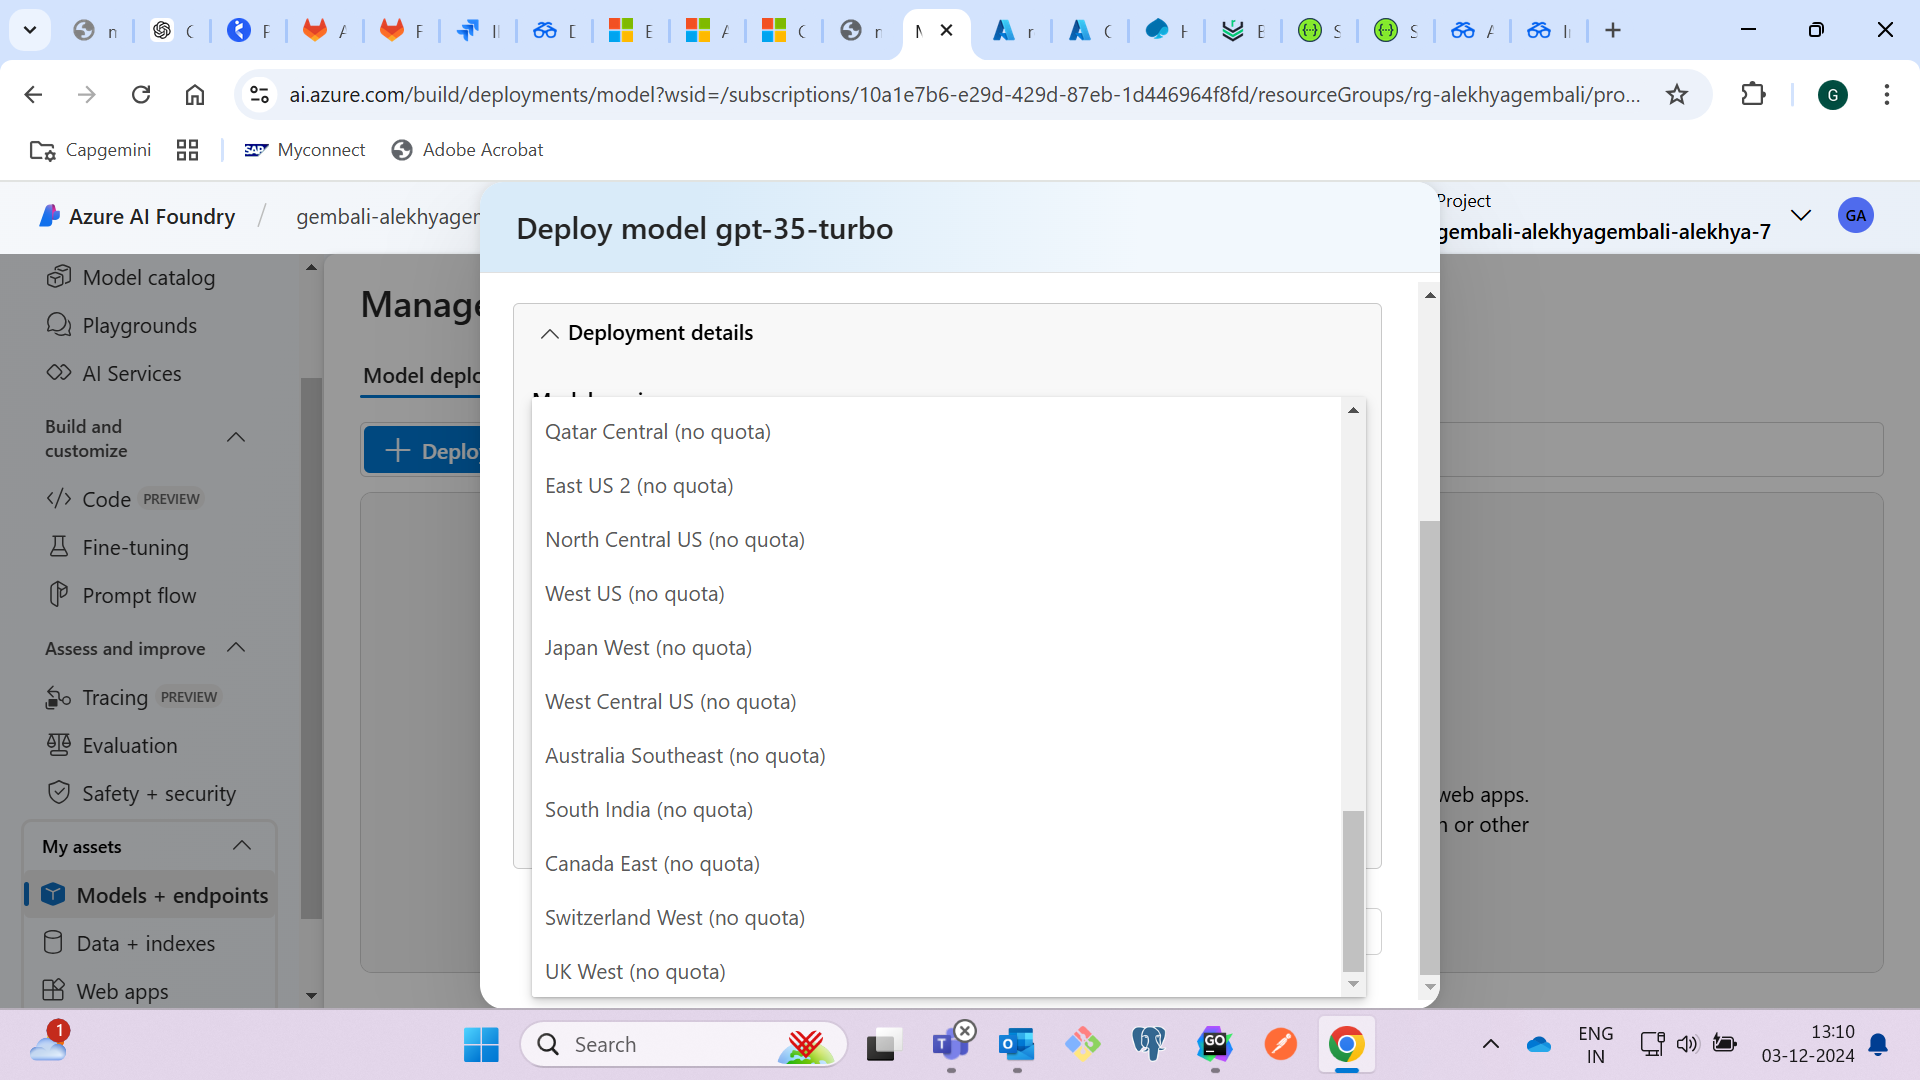The height and width of the screenshot is (1080, 1920).
Task: Open Myconnect bookmark
Action: pos(305,150)
